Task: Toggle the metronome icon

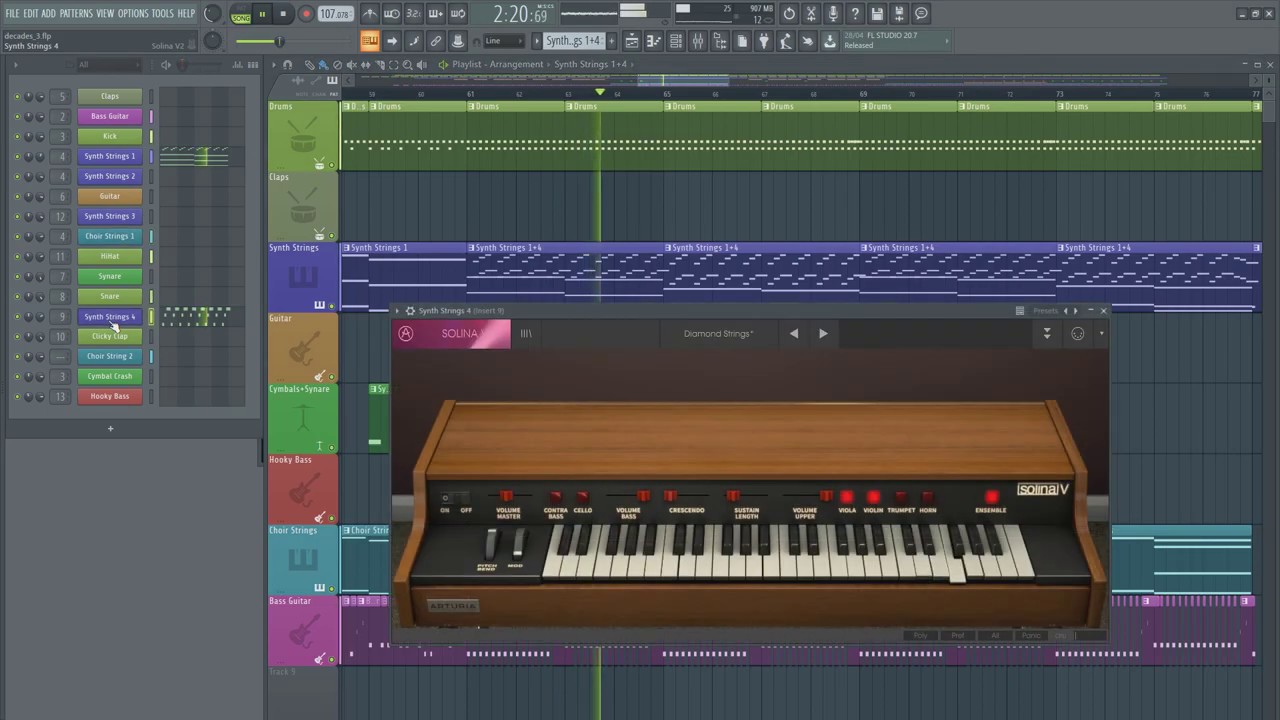Action: point(370,14)
